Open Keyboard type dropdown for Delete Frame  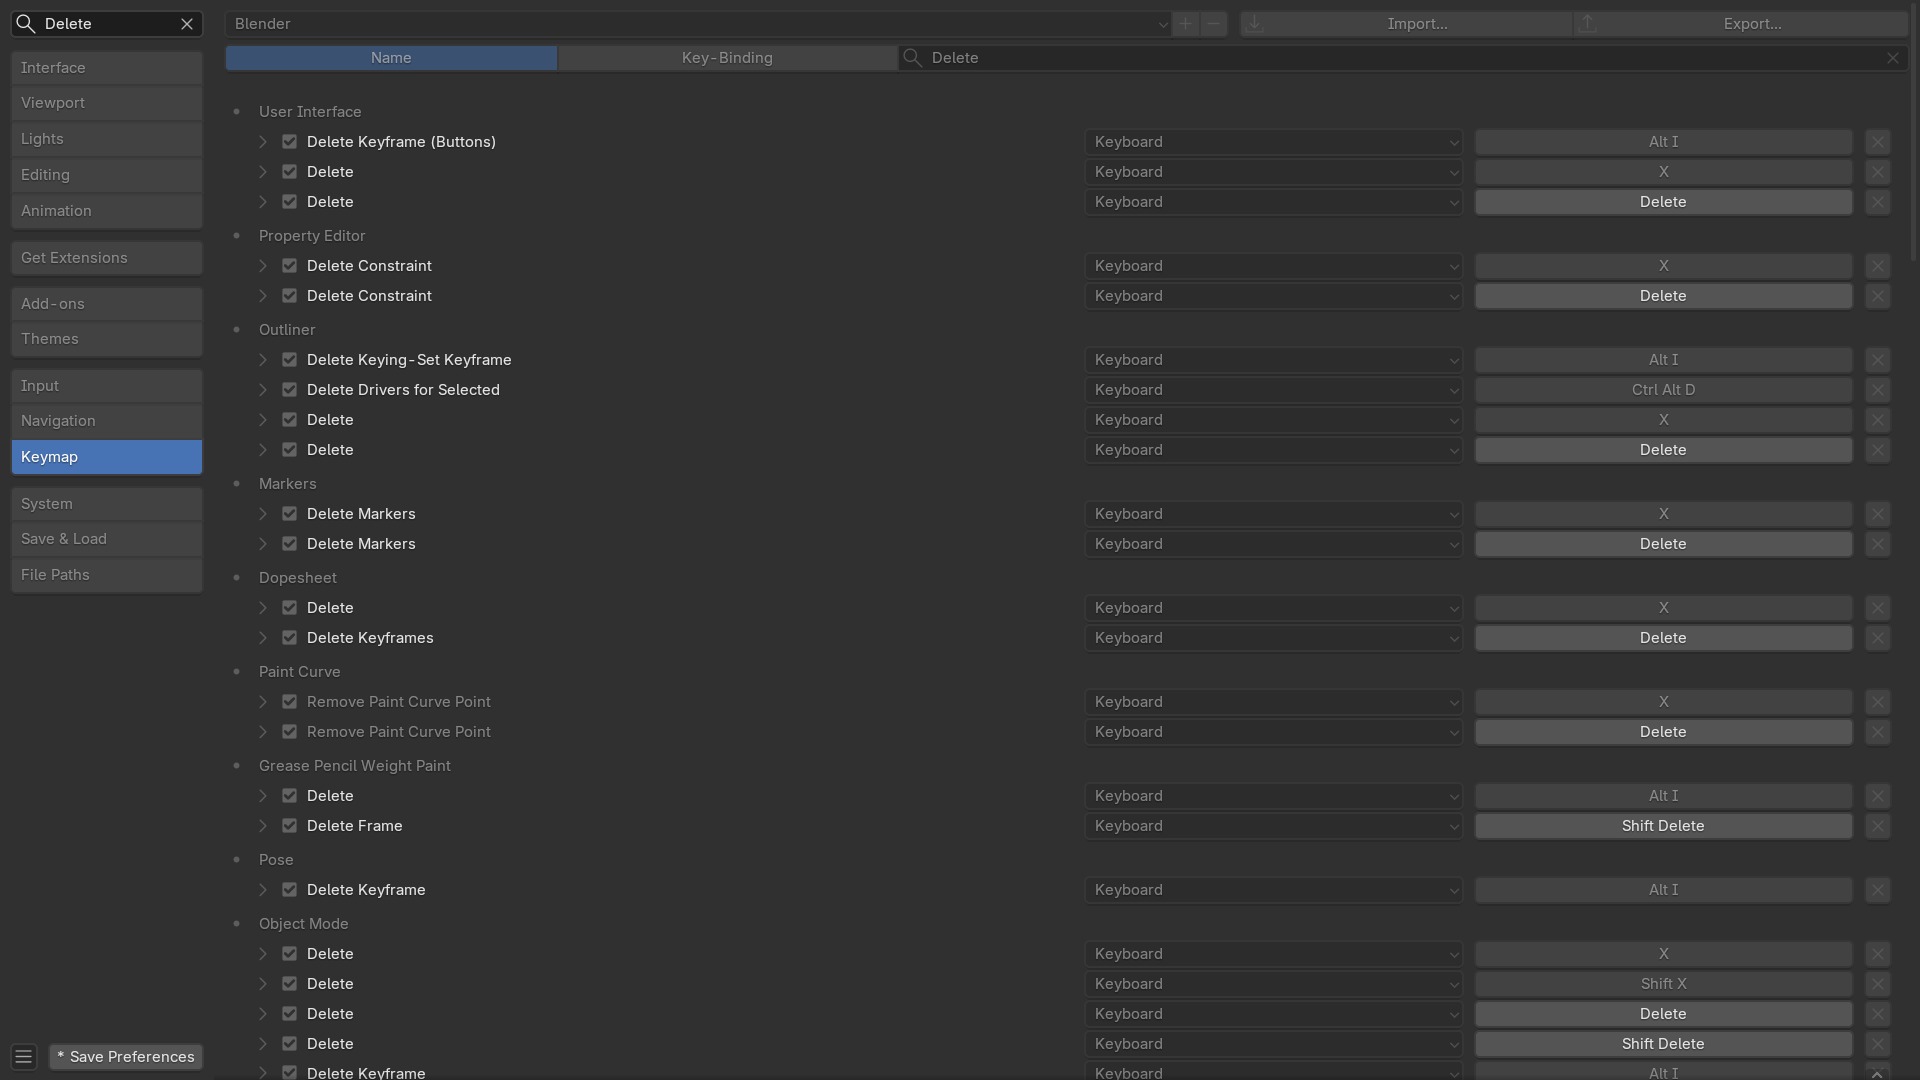point(1274,826)
